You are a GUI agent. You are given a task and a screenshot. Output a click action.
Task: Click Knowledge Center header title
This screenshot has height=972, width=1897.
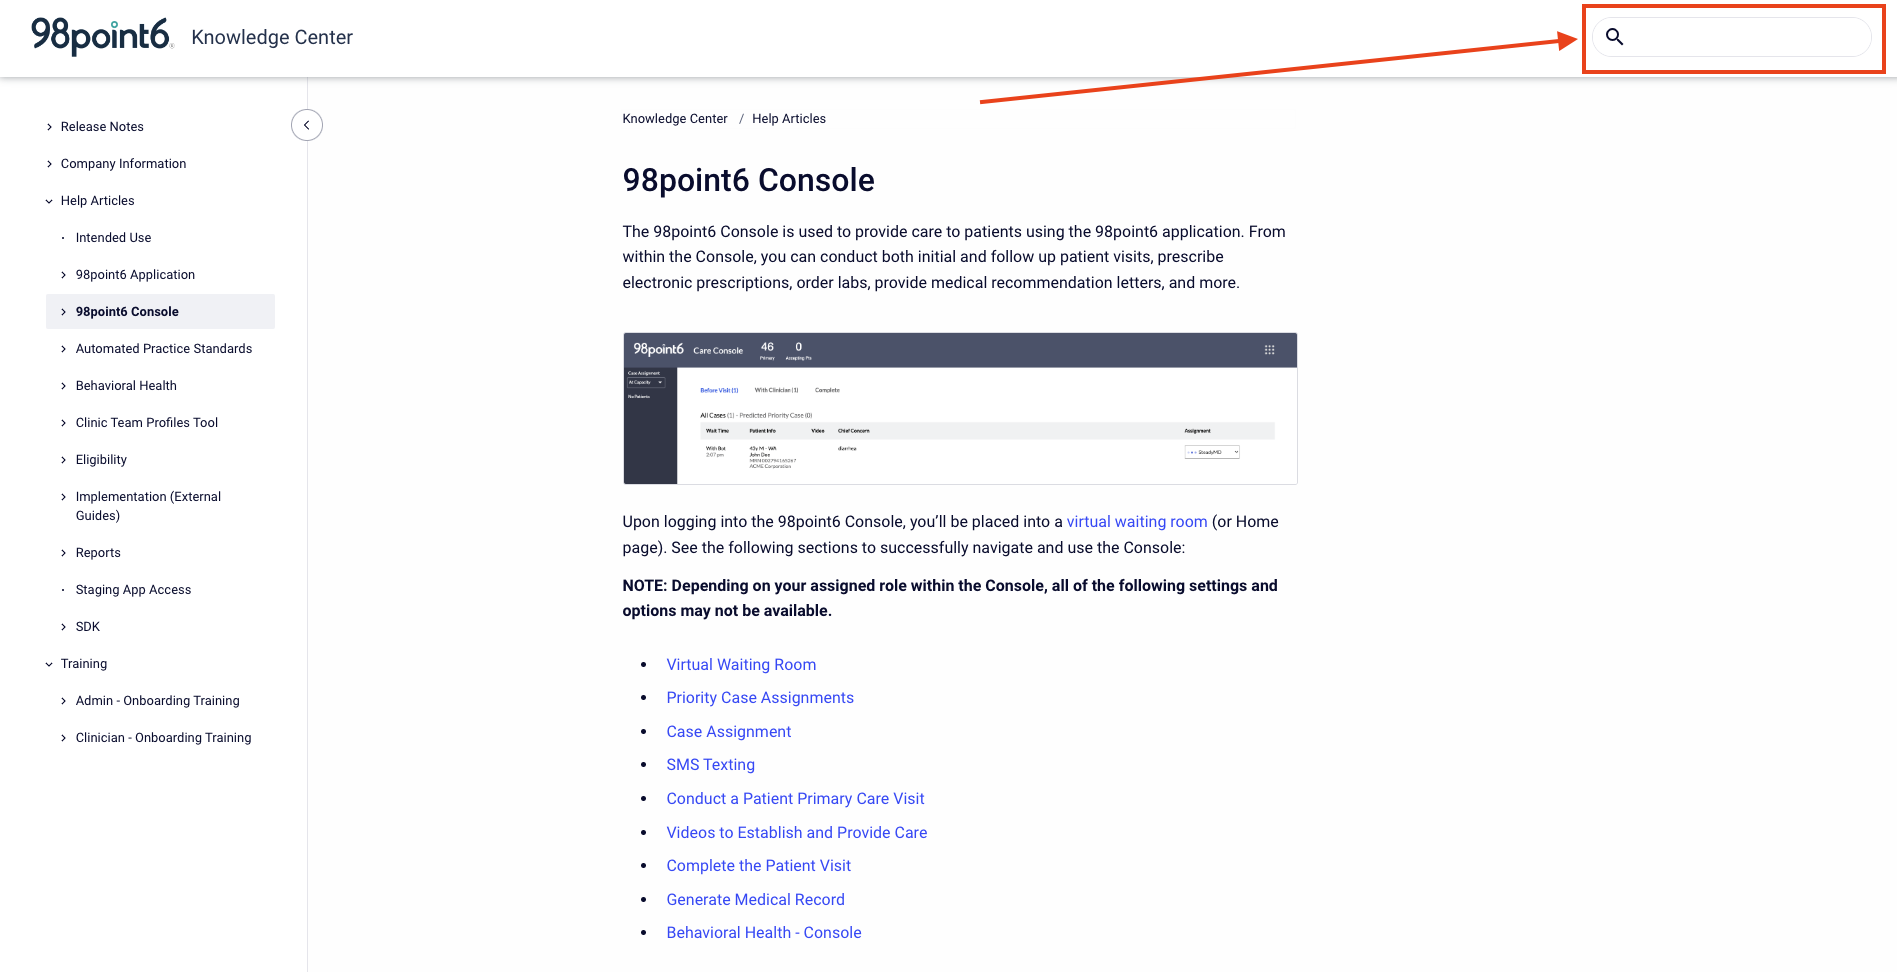click(x=272, y=37)
